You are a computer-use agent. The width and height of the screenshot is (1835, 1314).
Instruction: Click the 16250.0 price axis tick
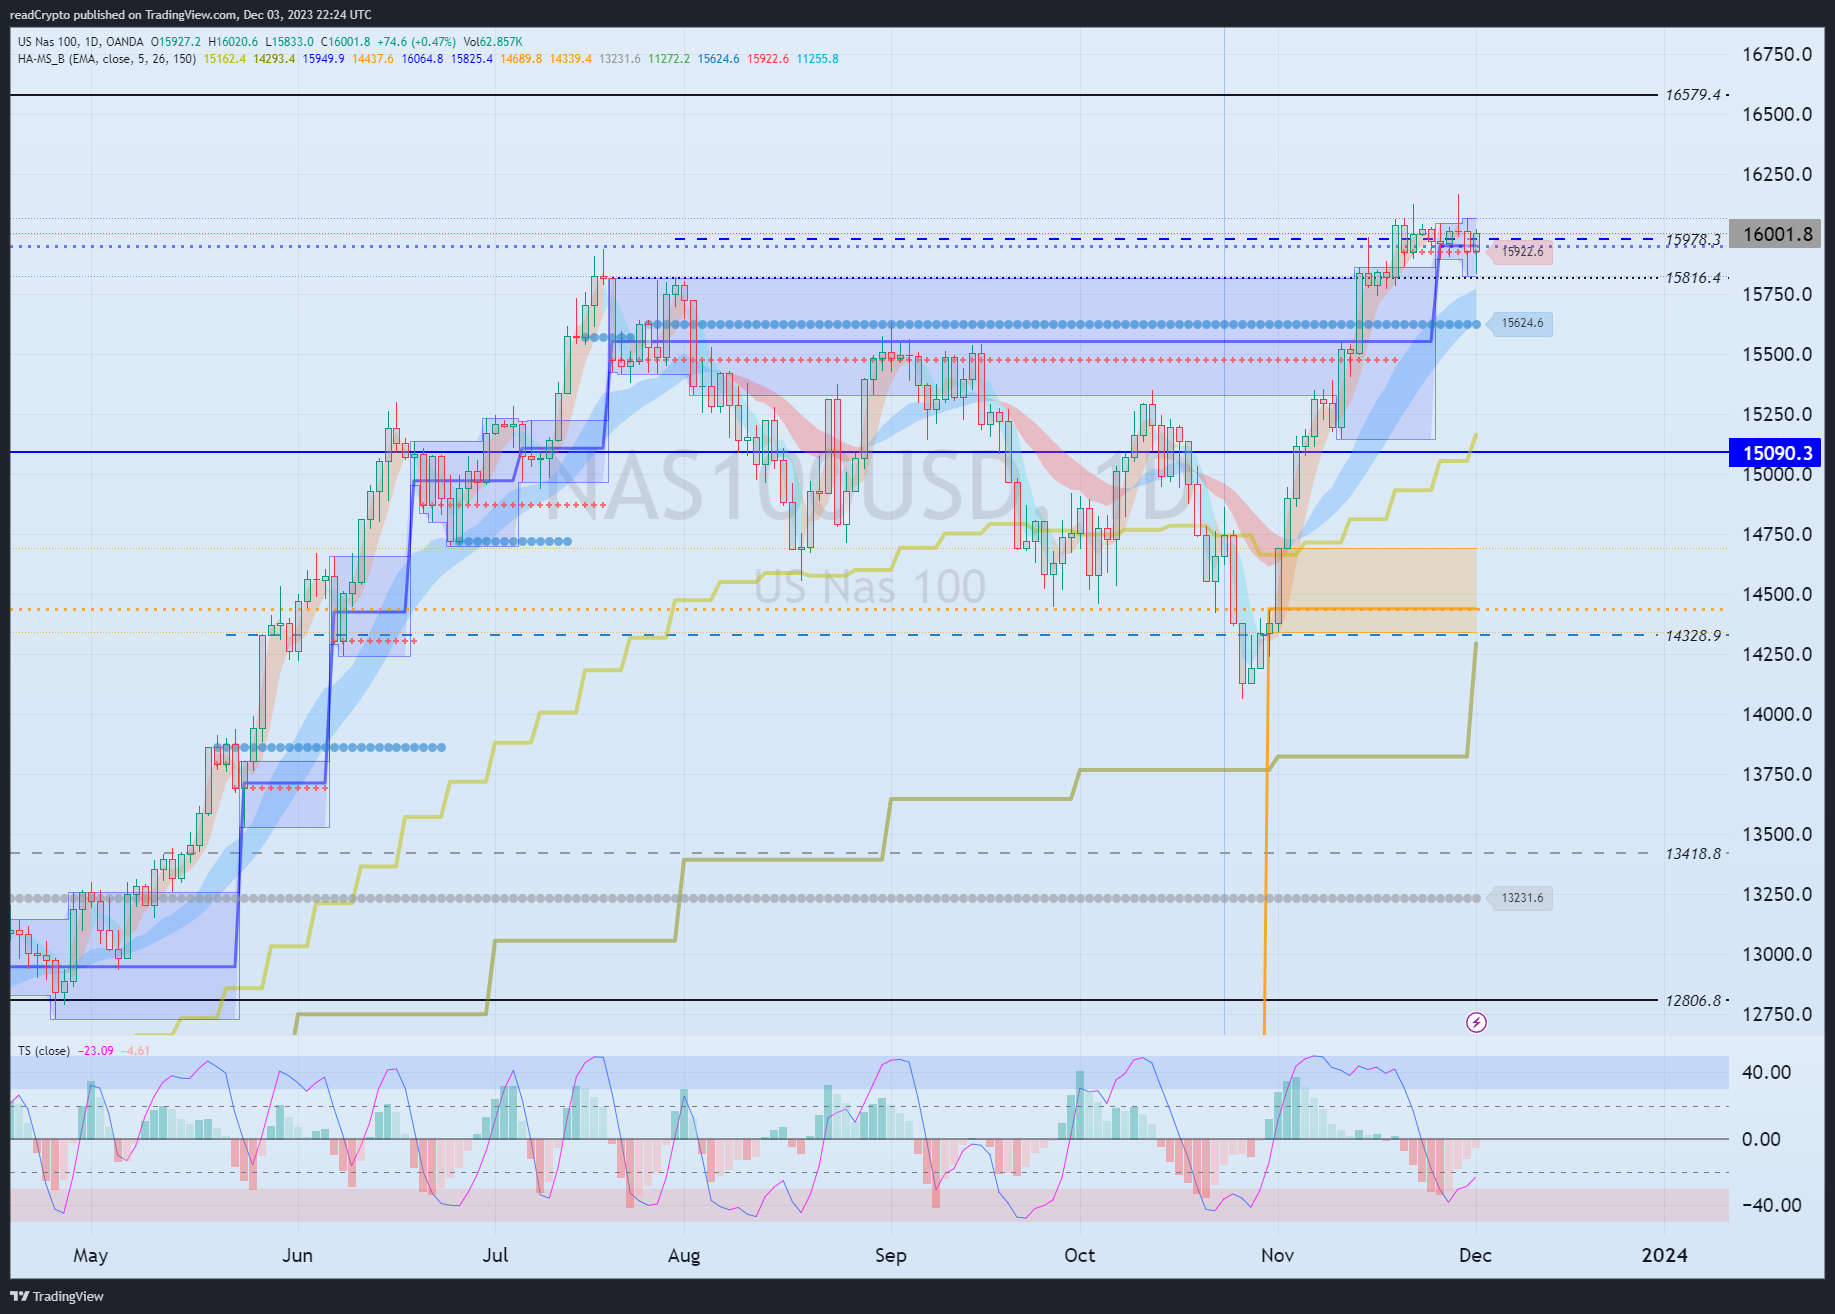(x=1777, y=174)
